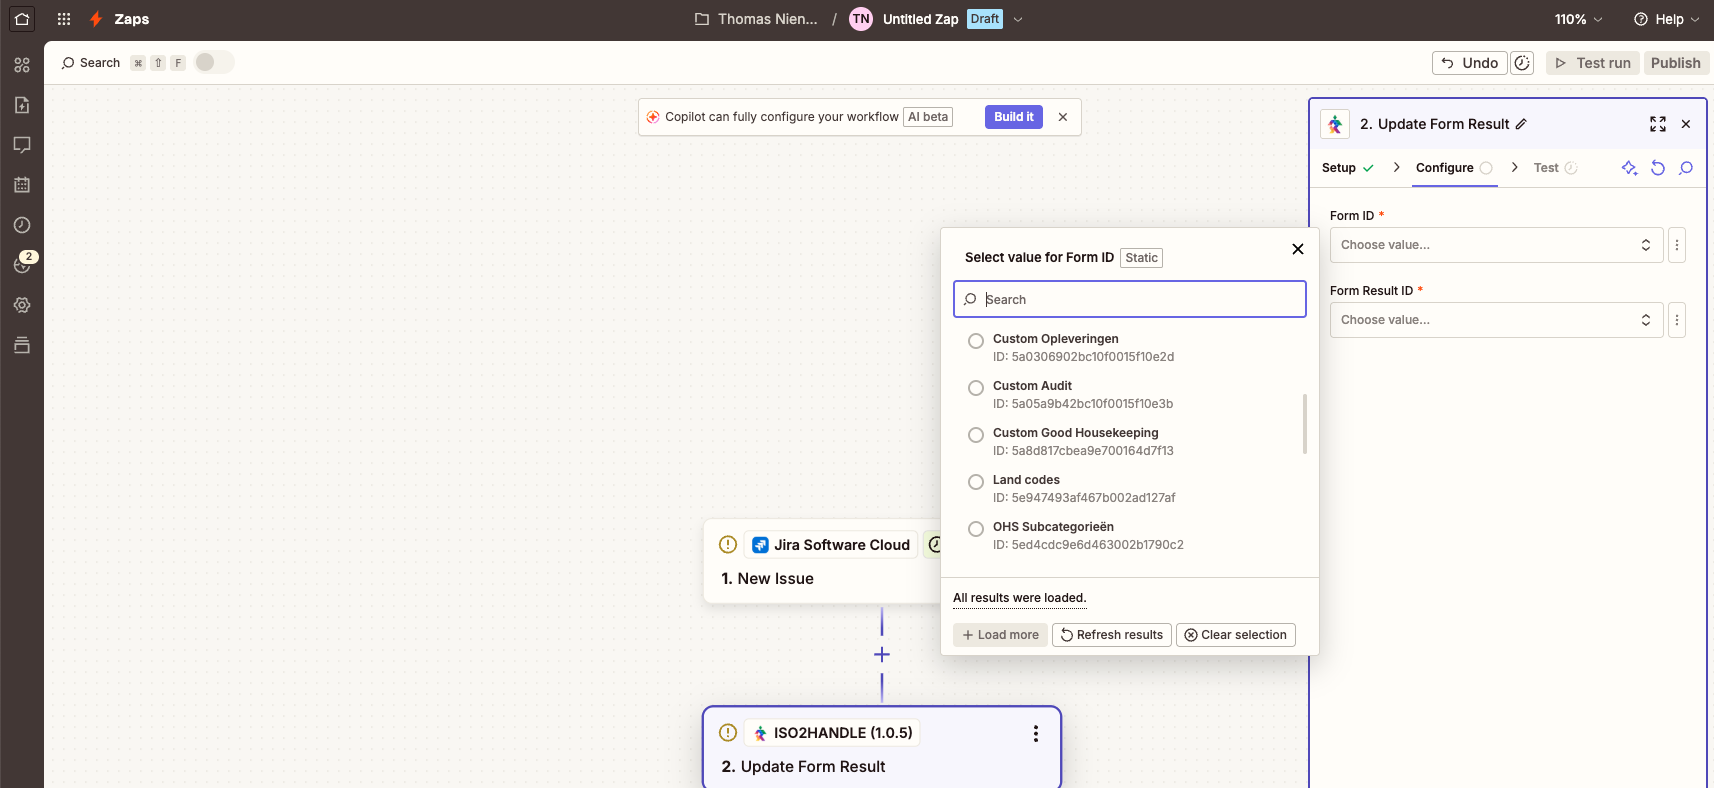The width and height of the screenshot is (1714, 788).
Task: Open the apps grid launcher icon
Action: point(64,19)
